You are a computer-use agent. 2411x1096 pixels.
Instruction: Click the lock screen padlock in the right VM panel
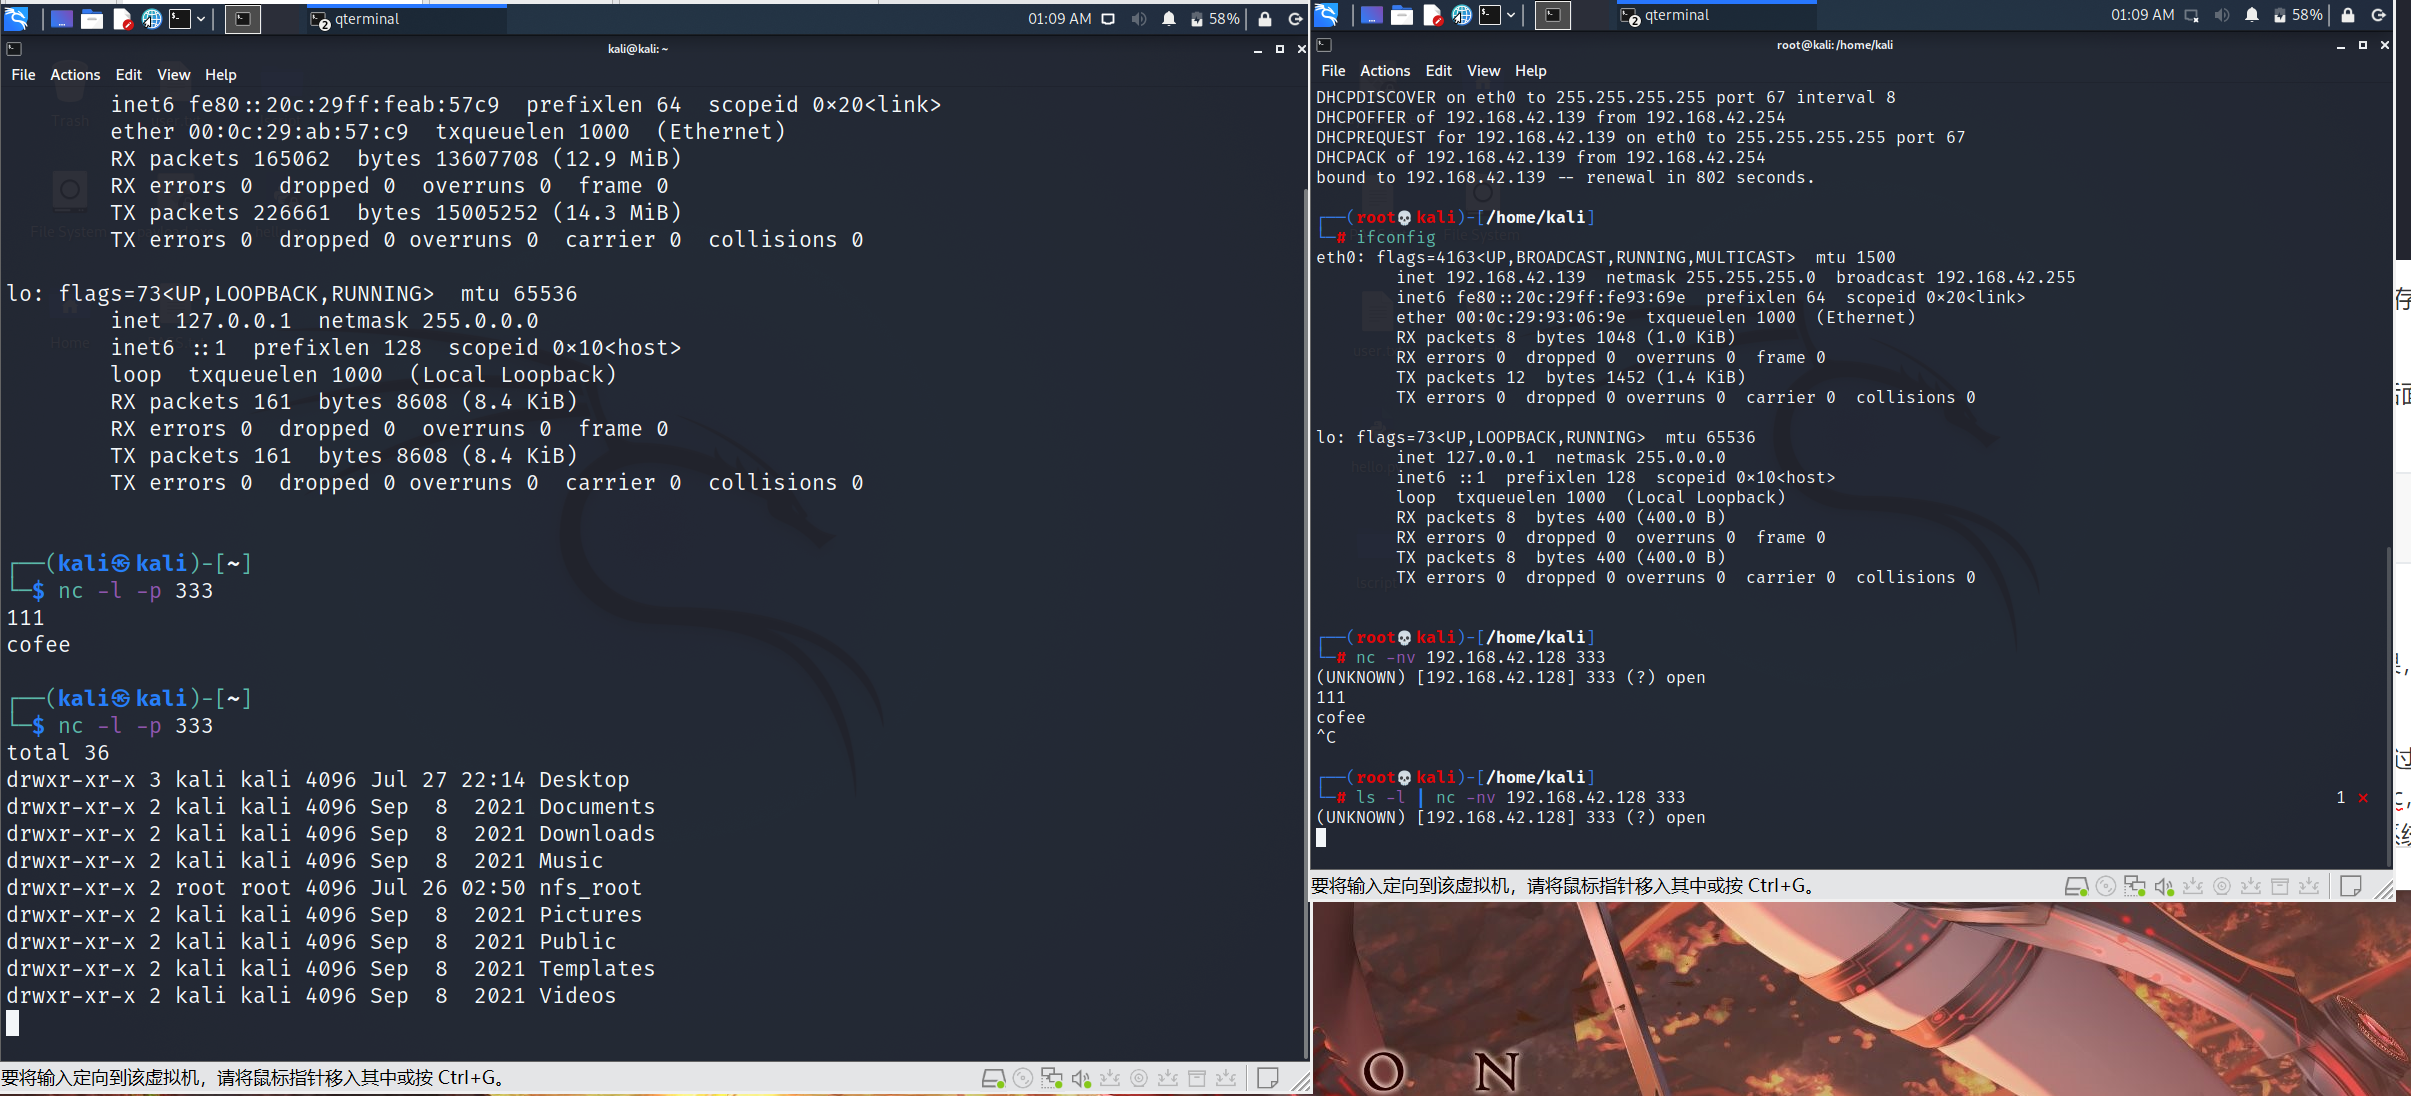(x=2348, y=15)
